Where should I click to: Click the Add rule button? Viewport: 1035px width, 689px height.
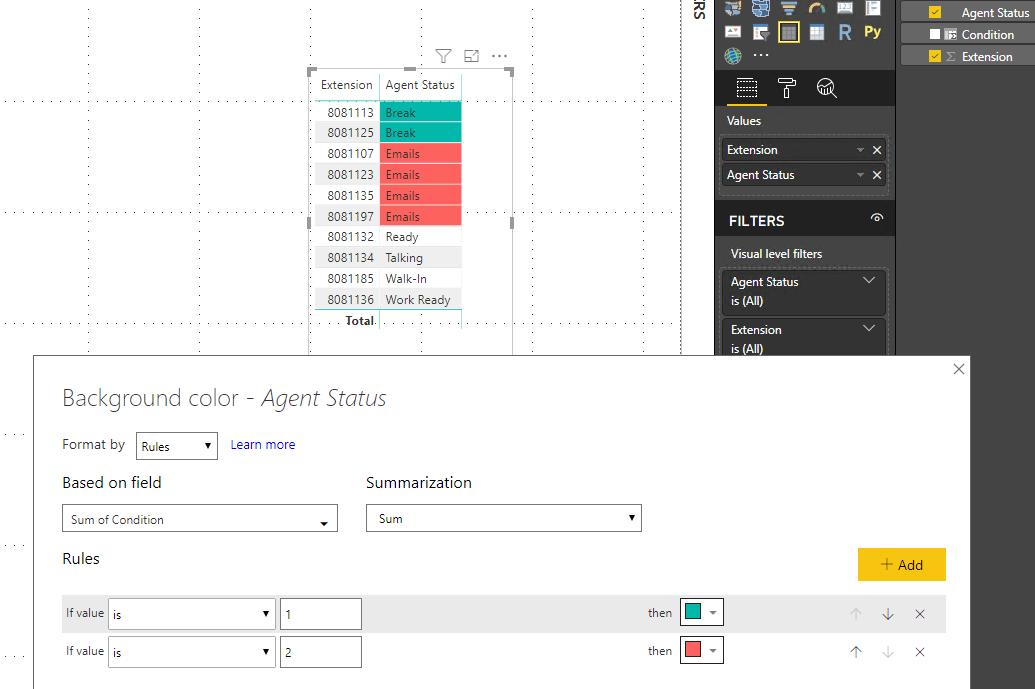pos(902,565)
